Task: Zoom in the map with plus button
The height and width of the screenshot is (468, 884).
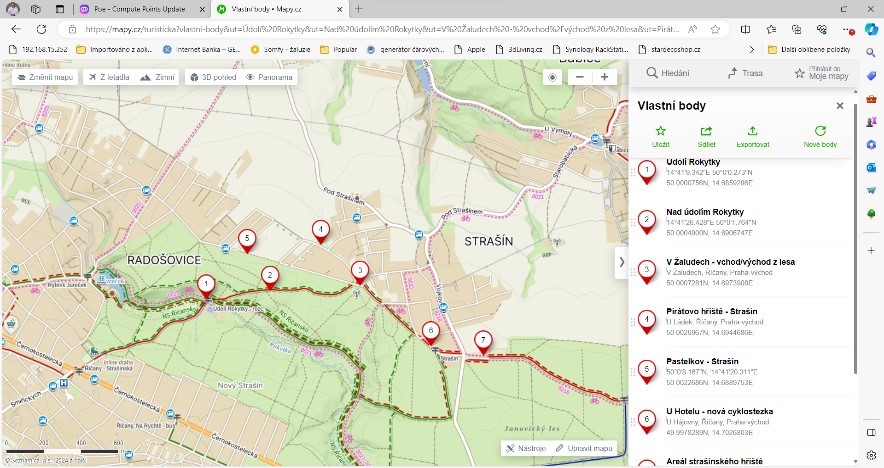Action: (x=604, y=77)
